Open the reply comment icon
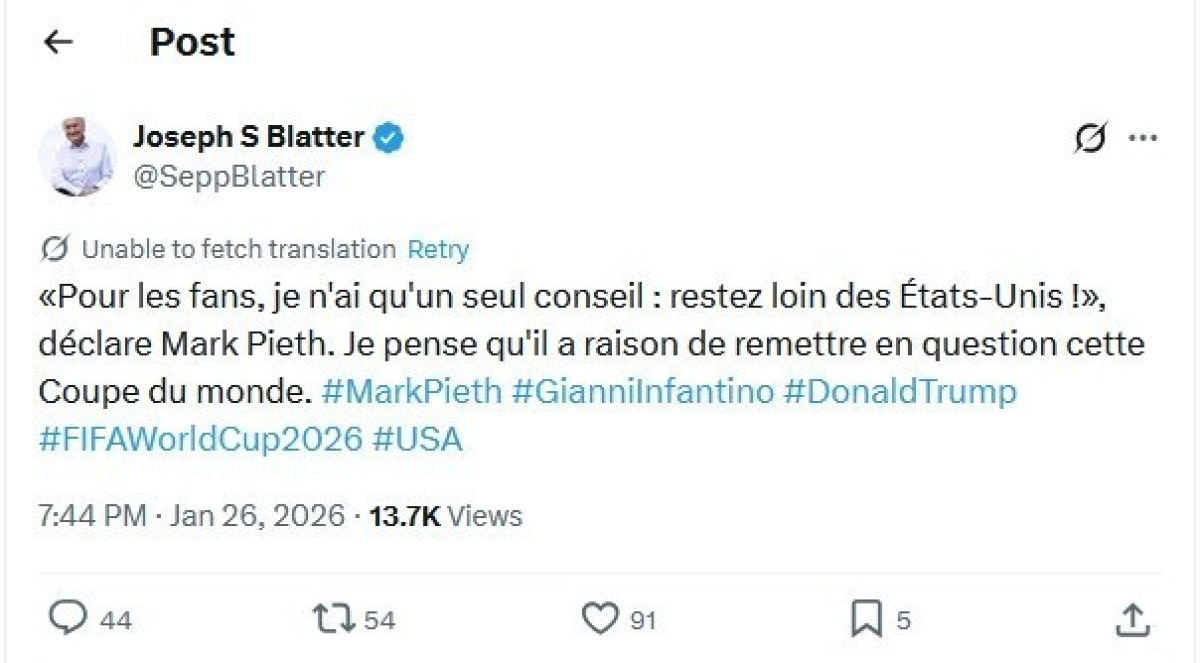This screenshot has height=663, width=1200. pyautogui.click(x=68, y=619)
